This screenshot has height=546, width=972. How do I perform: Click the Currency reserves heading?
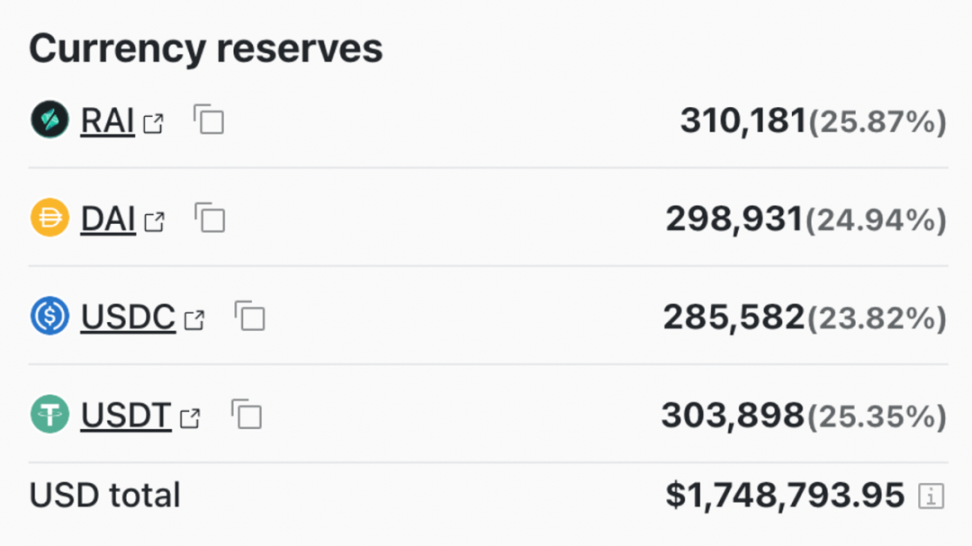206,48
